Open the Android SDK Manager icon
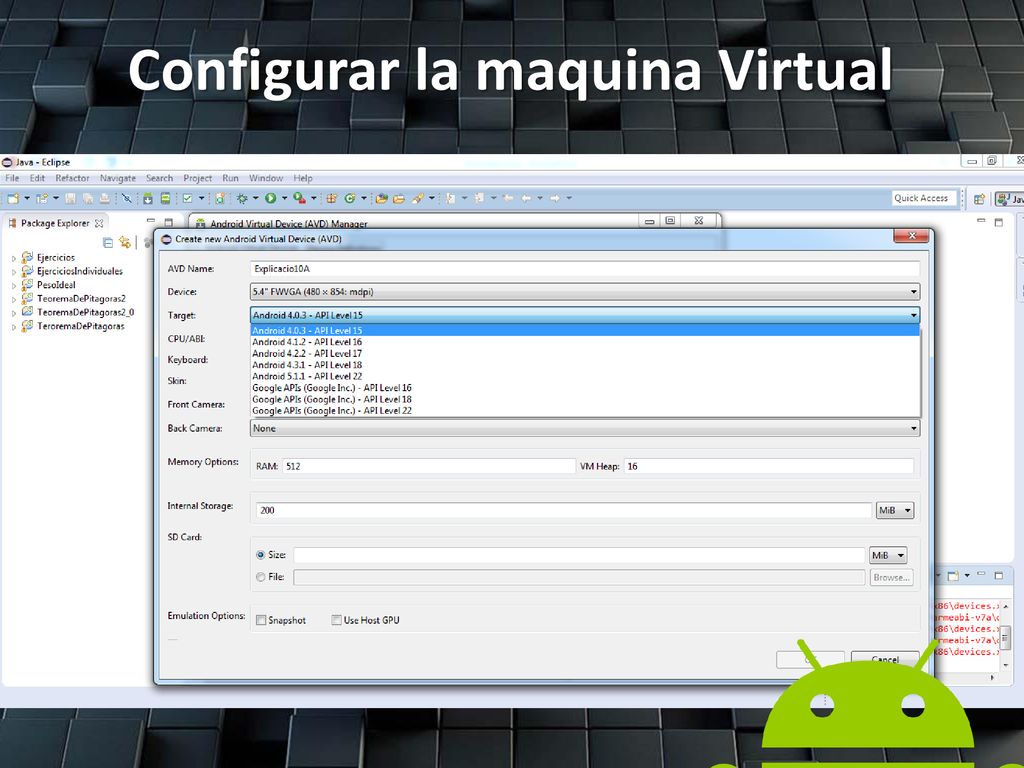The height and width of the screenshot is (768, 1024). click(x=148, y=198)
